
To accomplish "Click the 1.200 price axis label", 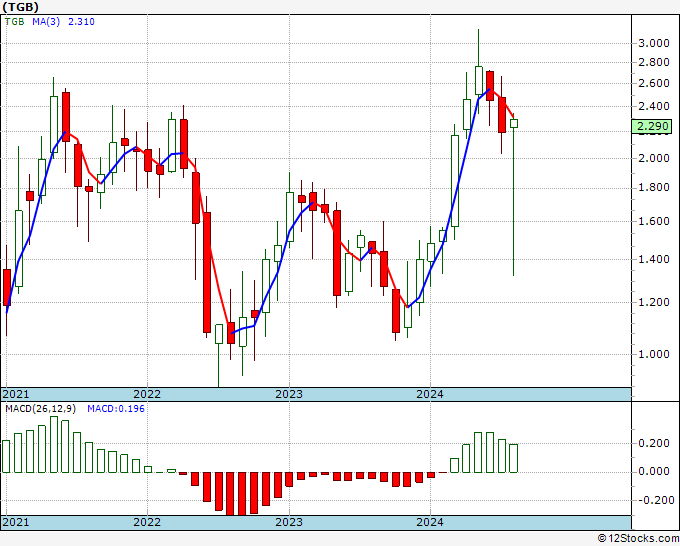I will [654, 302].
